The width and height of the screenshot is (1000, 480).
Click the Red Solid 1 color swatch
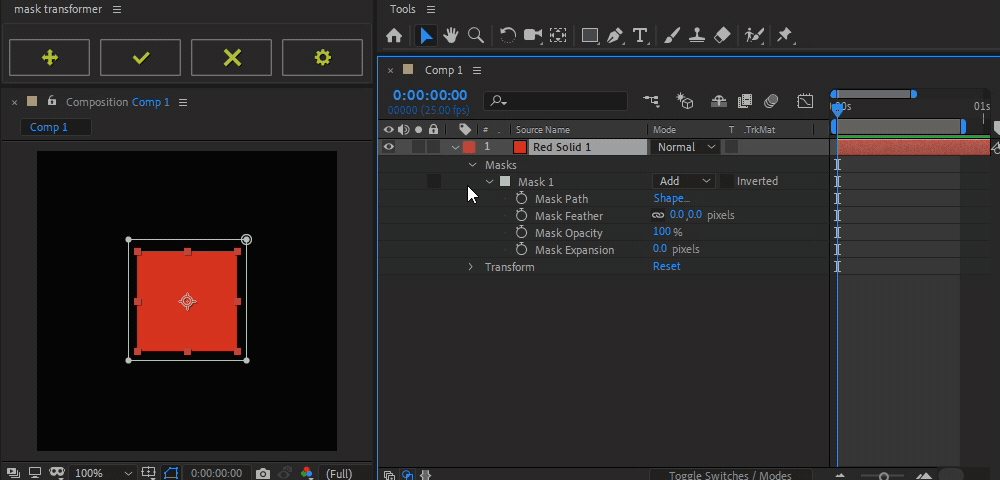520,147
